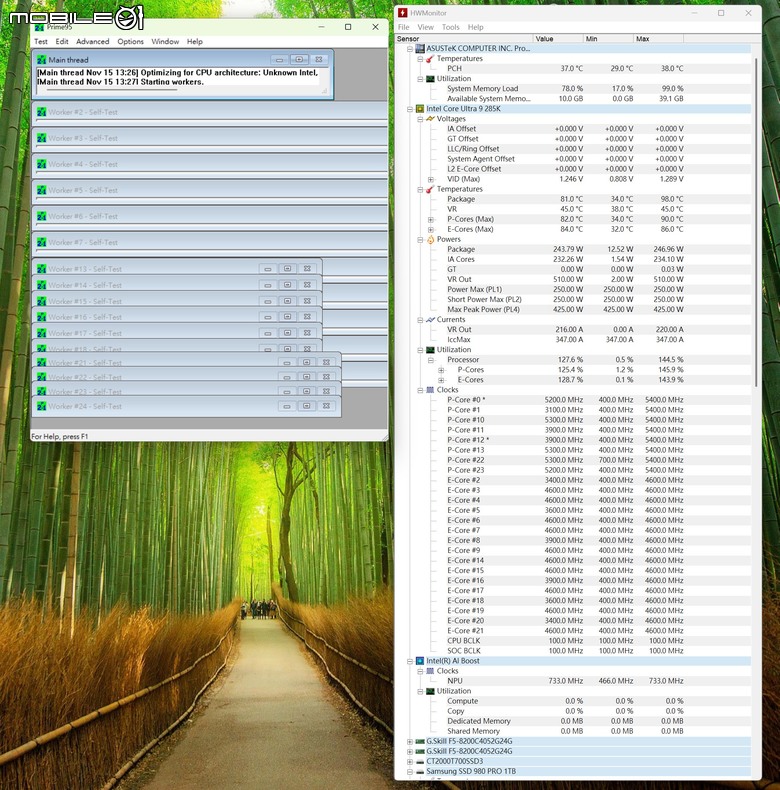
Task: Open the Advanced menu in Prime95
Action: click(x=93, y=42)
